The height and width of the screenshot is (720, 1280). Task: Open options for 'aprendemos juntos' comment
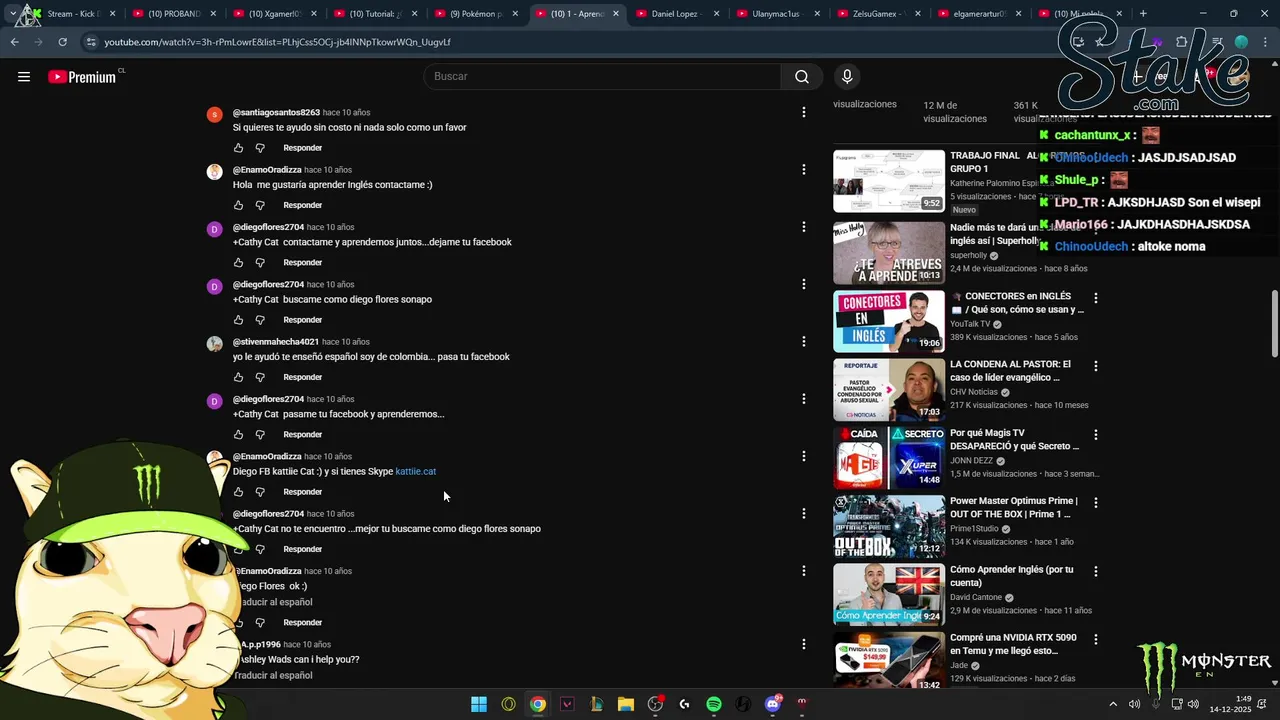tap(803, 227)
